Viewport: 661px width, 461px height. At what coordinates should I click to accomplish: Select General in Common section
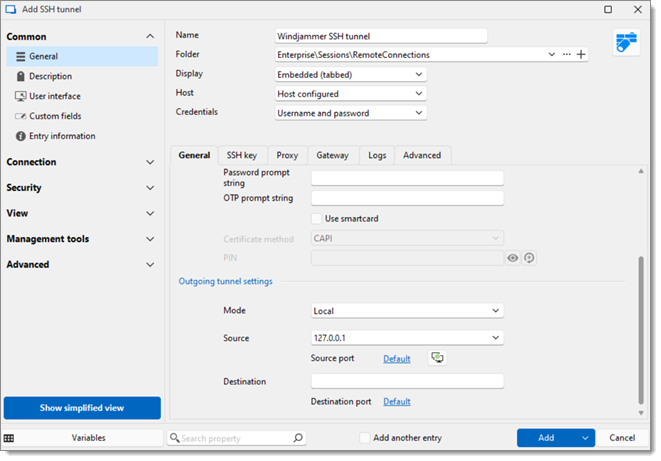point(82,56)
